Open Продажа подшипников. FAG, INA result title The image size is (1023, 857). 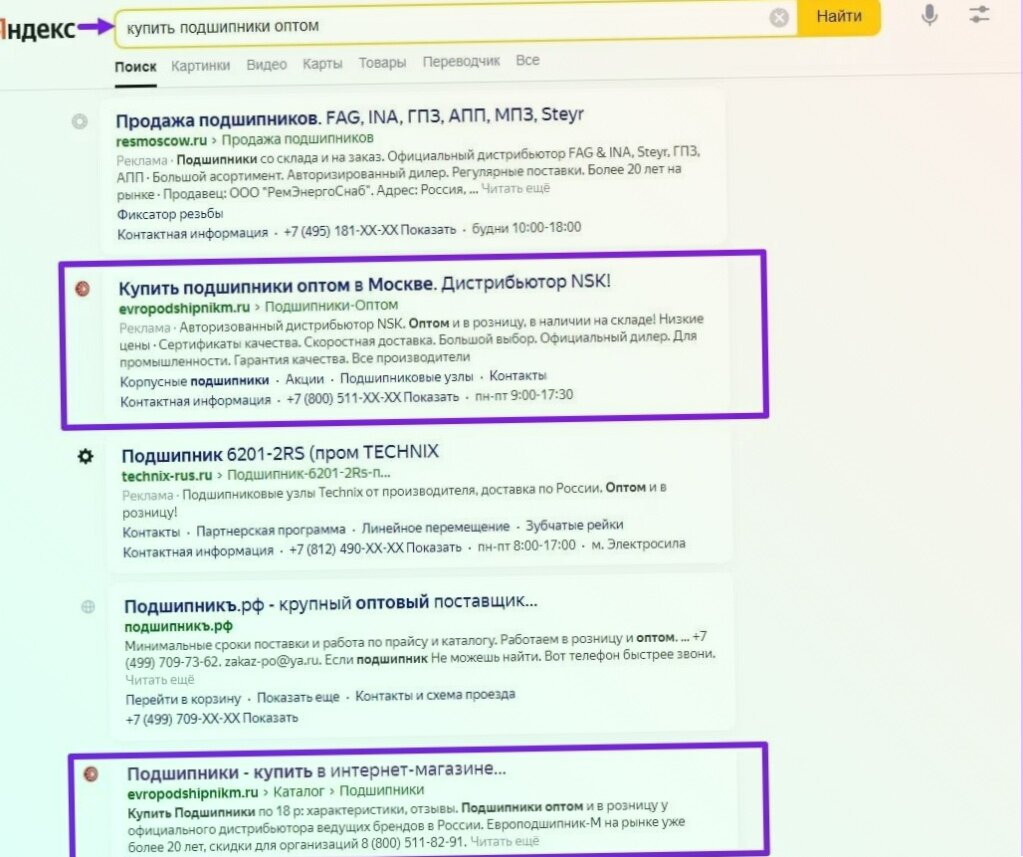point(350,117)
